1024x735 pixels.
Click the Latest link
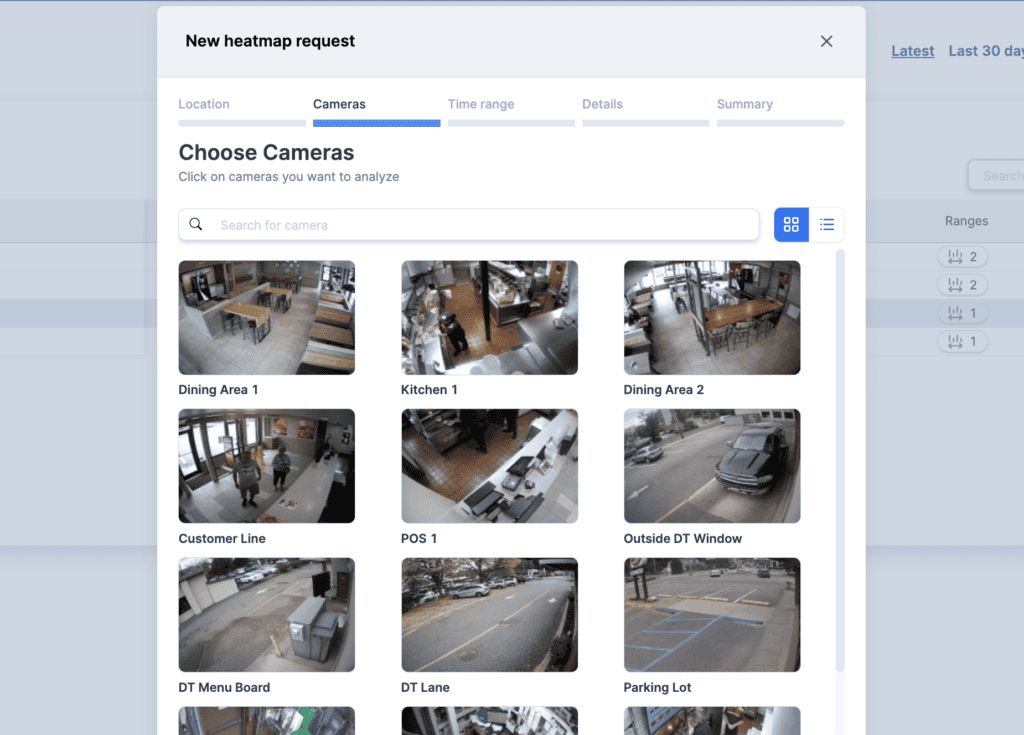pyautogui.click(x=911, y=50)
